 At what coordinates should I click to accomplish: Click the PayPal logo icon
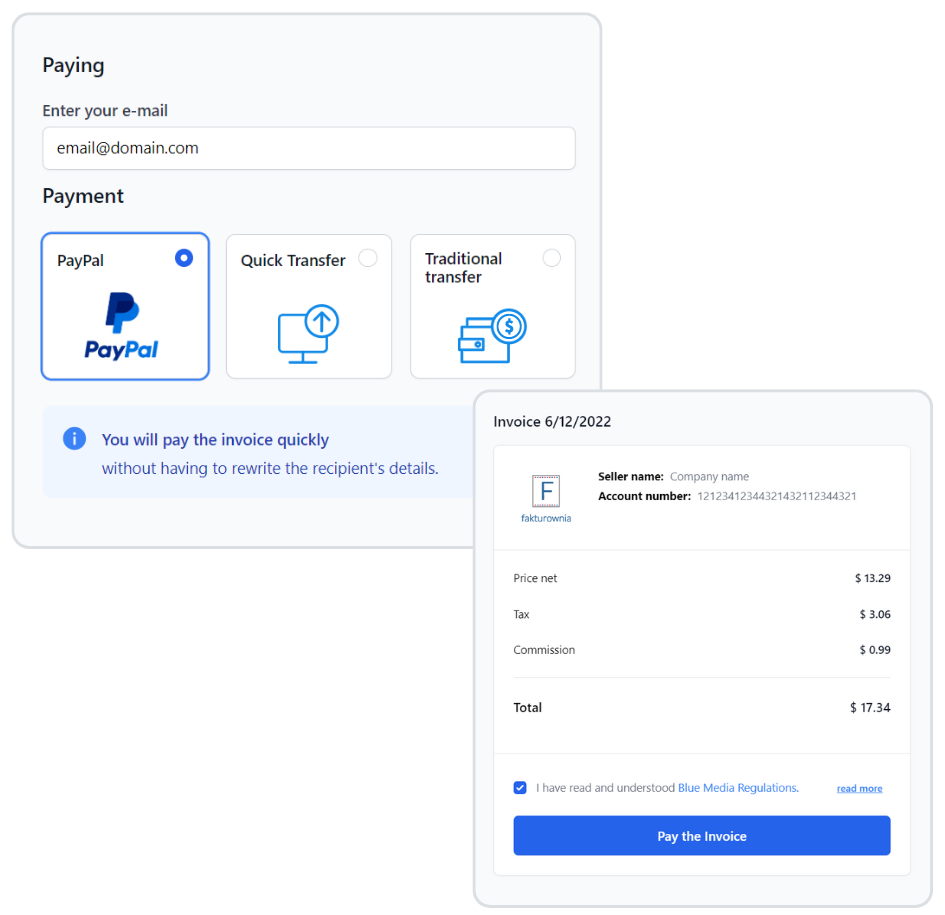[x=121, y=326]
